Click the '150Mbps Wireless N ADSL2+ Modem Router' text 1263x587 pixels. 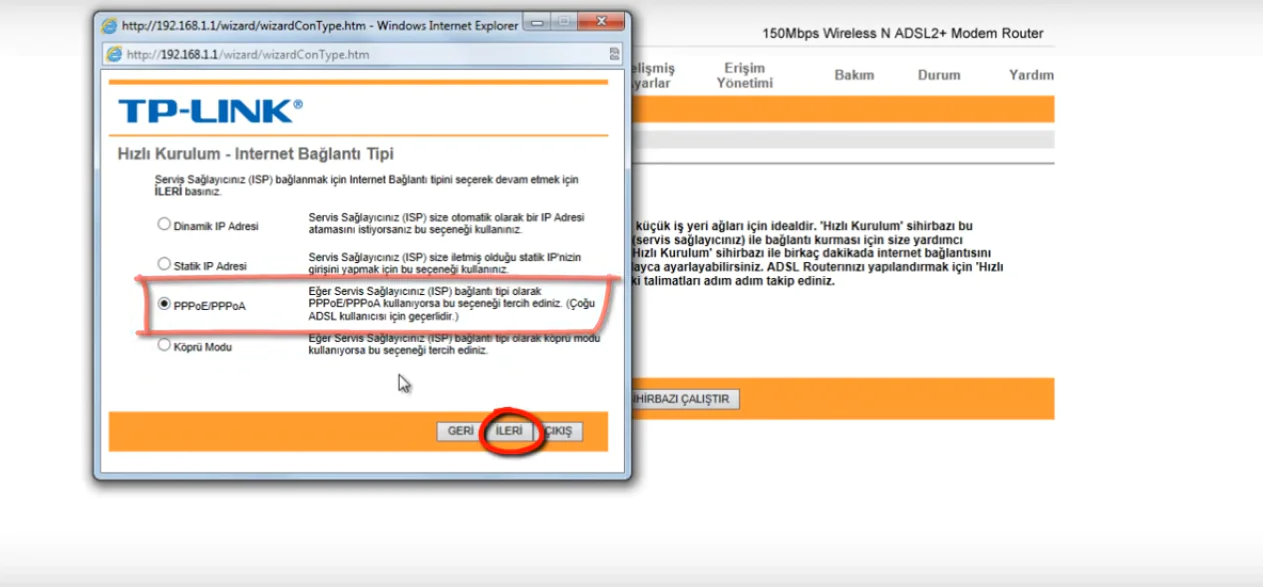[903, 34]
